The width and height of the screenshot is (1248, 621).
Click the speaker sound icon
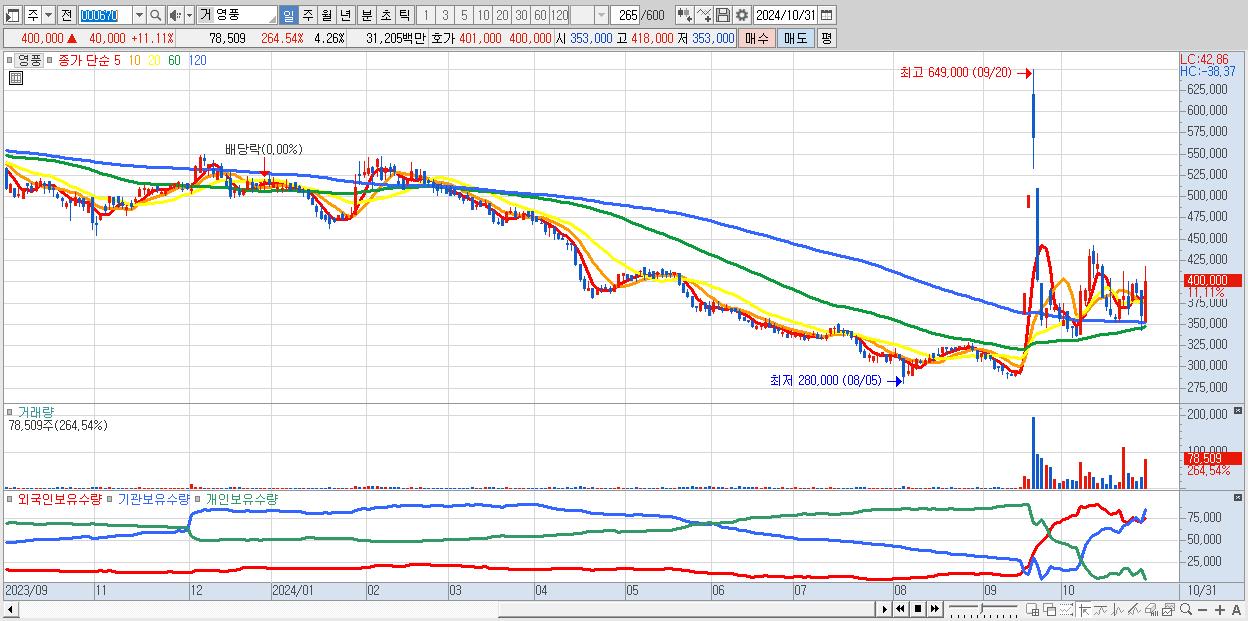pos(175,15)
